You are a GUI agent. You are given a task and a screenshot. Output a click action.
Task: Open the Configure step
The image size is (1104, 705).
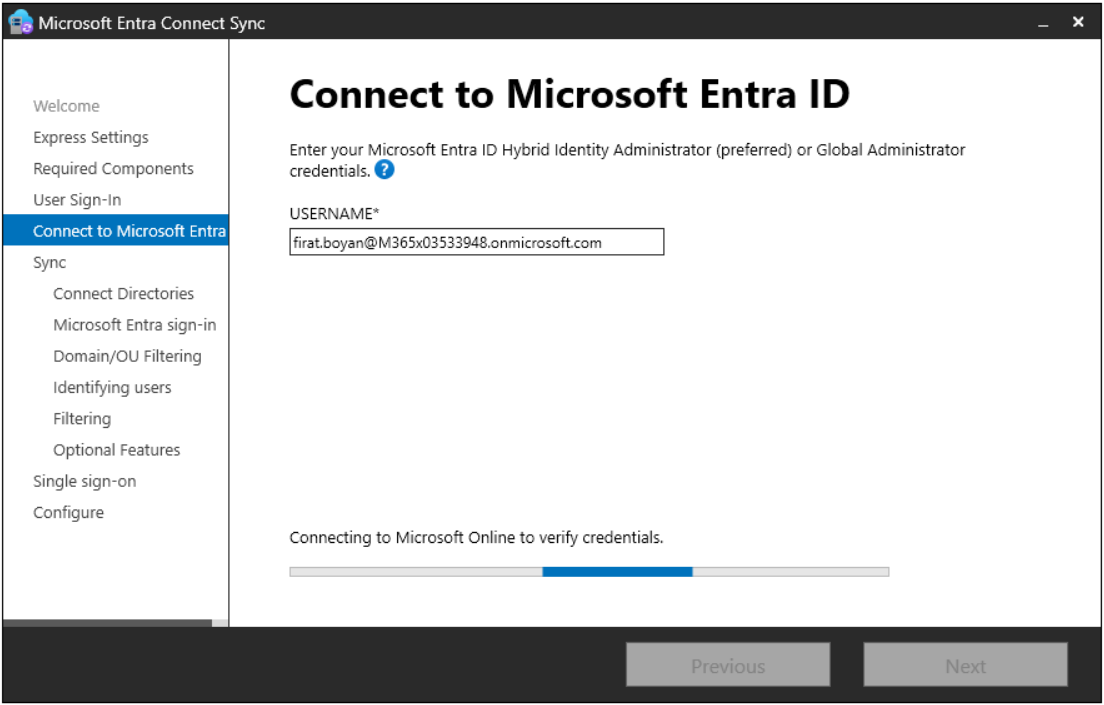pos(68,513)
